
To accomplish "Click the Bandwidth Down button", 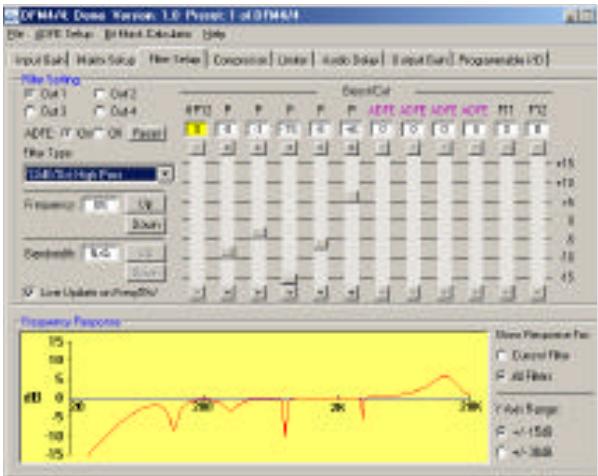I will 145,272.
